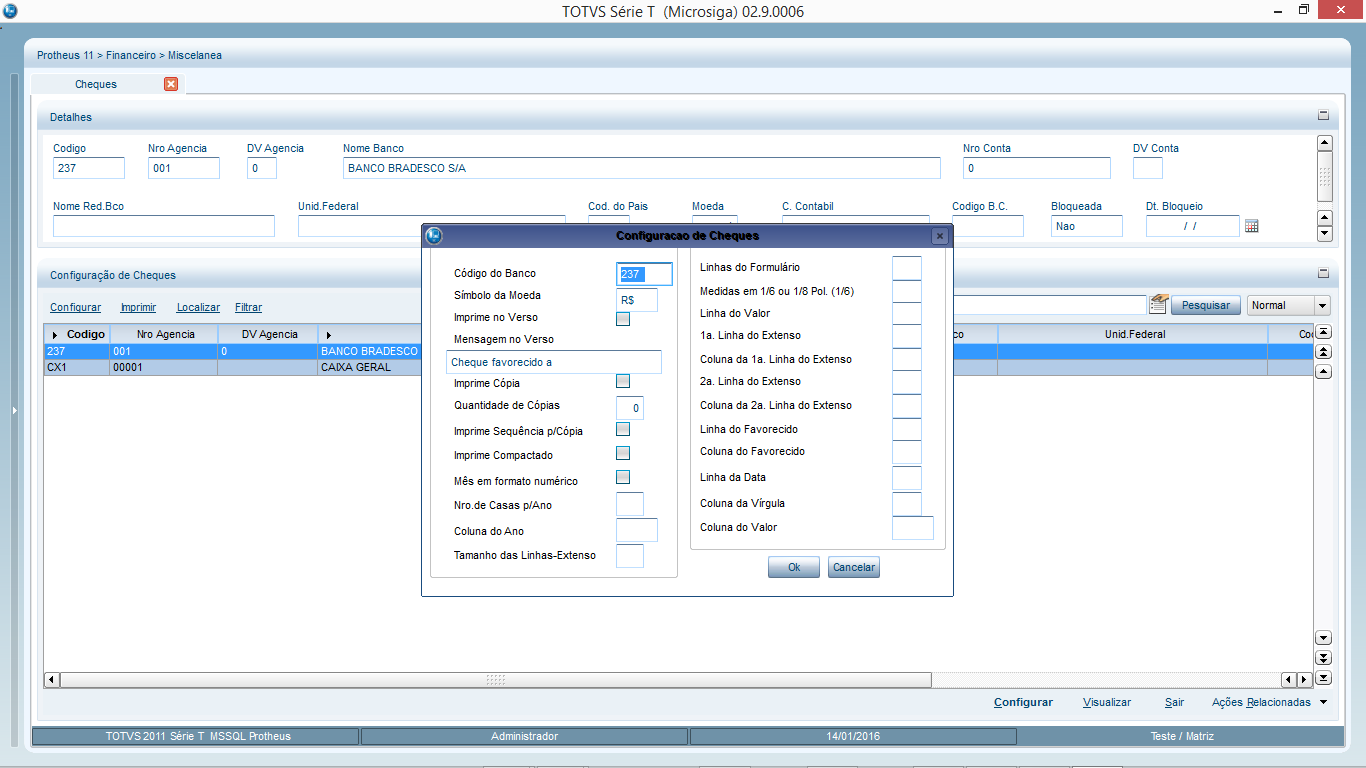Toggle Imprime Sequência p/Cópia checkbox
The width and height of the screenshot is (1366, 768).
pos(623,429)
